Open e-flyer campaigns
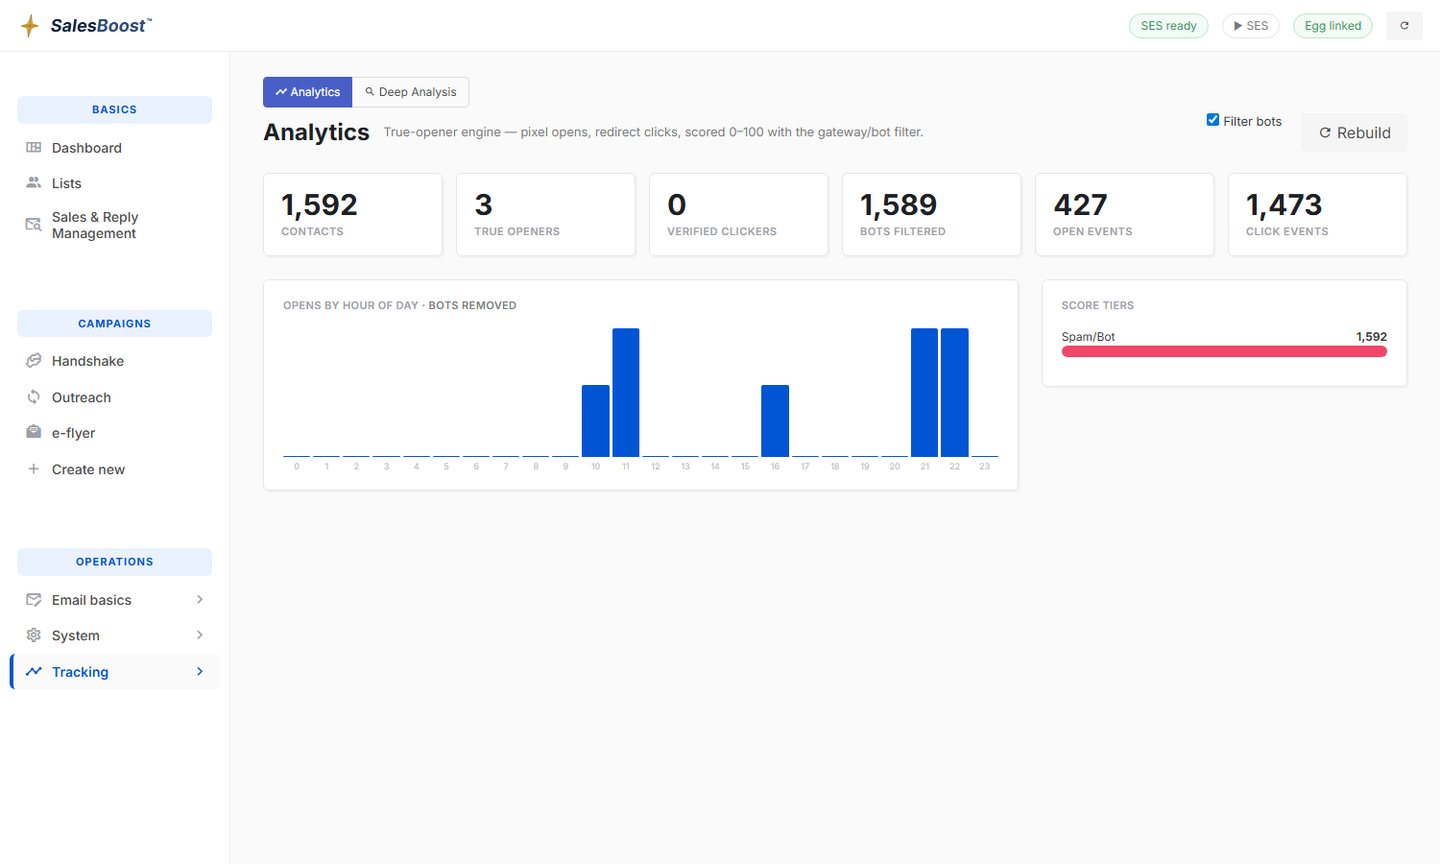 tap(114, 433)
